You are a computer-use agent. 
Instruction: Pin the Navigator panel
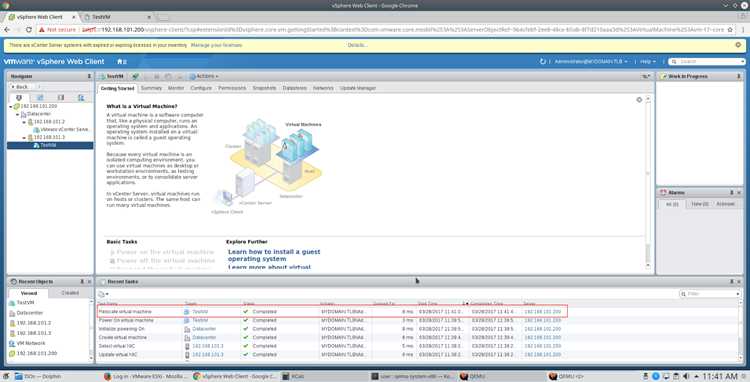click(89, 76)
